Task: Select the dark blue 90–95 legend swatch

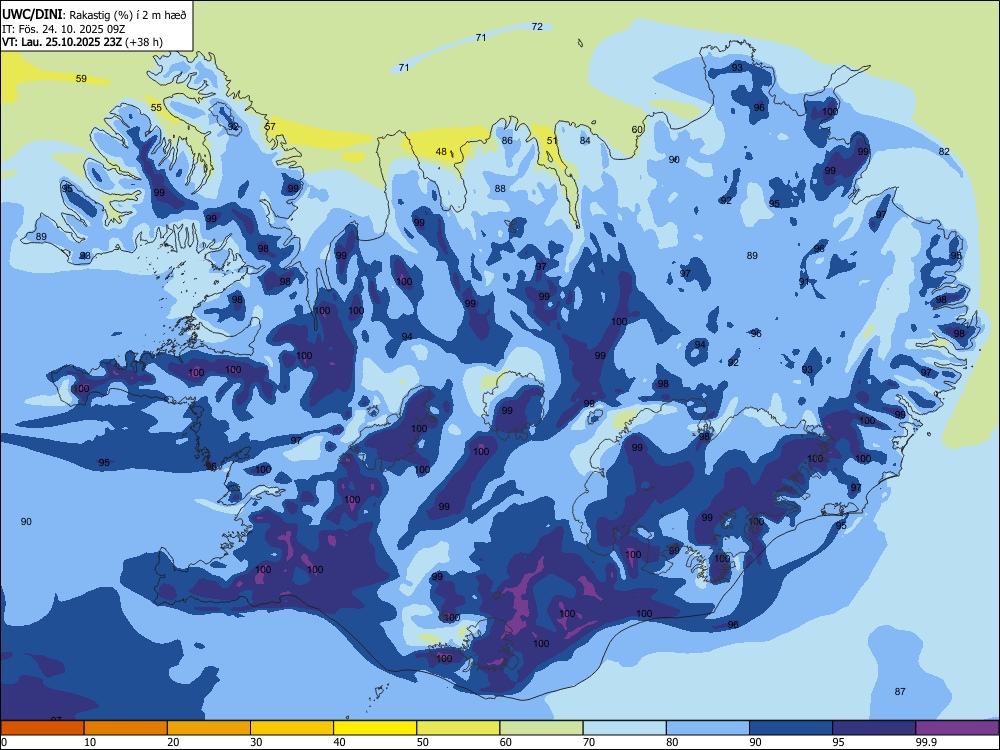Action: click(x=791, y=728)
